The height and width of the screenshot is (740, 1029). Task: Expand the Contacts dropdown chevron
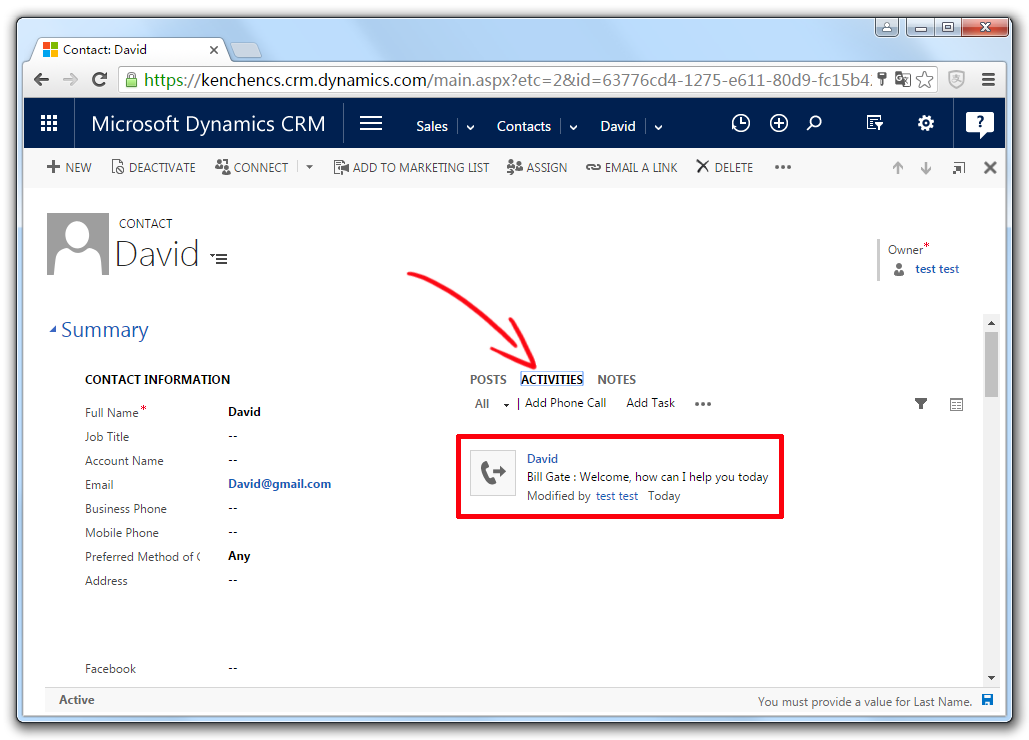[574, 127]
